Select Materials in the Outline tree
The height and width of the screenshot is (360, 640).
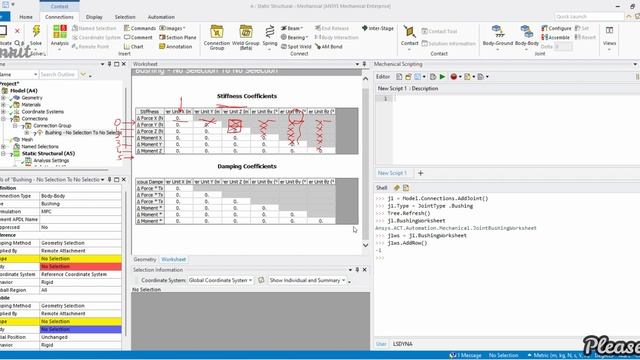tap(31, 105)
